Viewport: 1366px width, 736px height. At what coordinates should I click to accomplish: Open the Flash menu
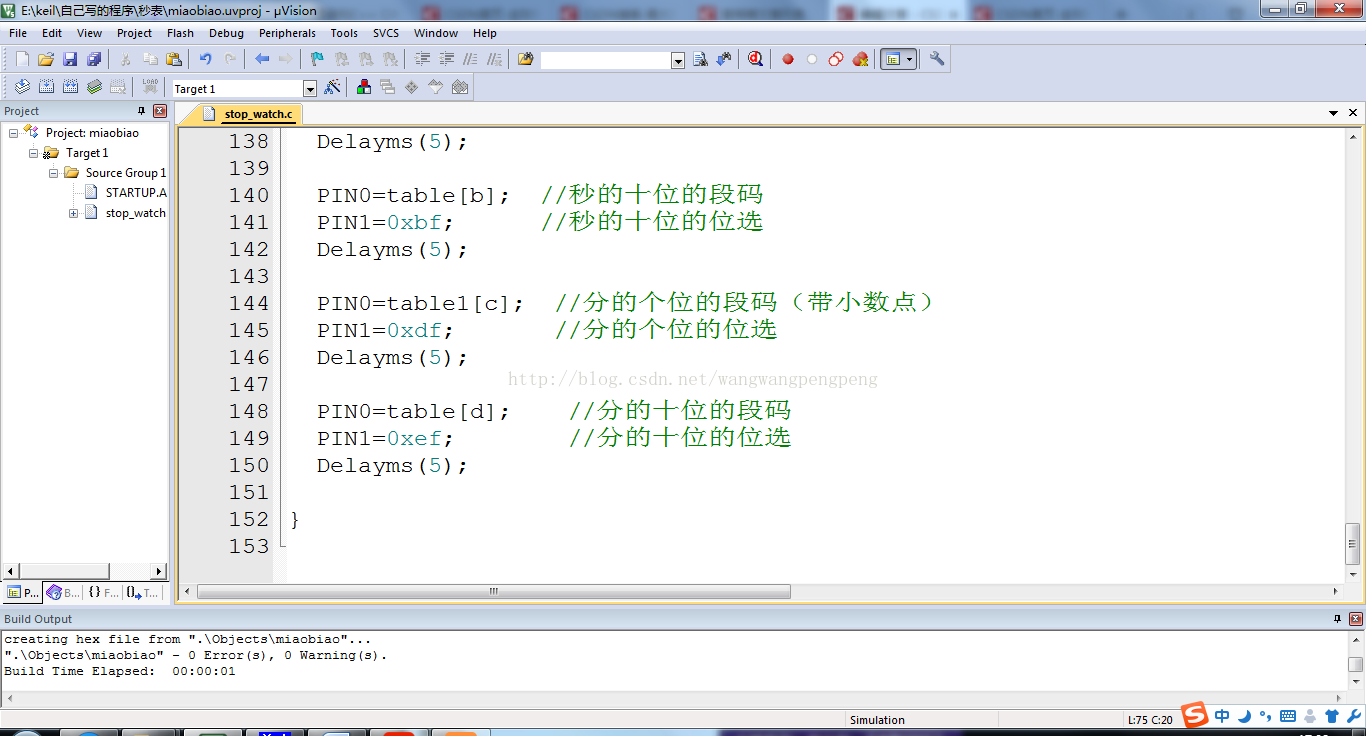[180, 33]
